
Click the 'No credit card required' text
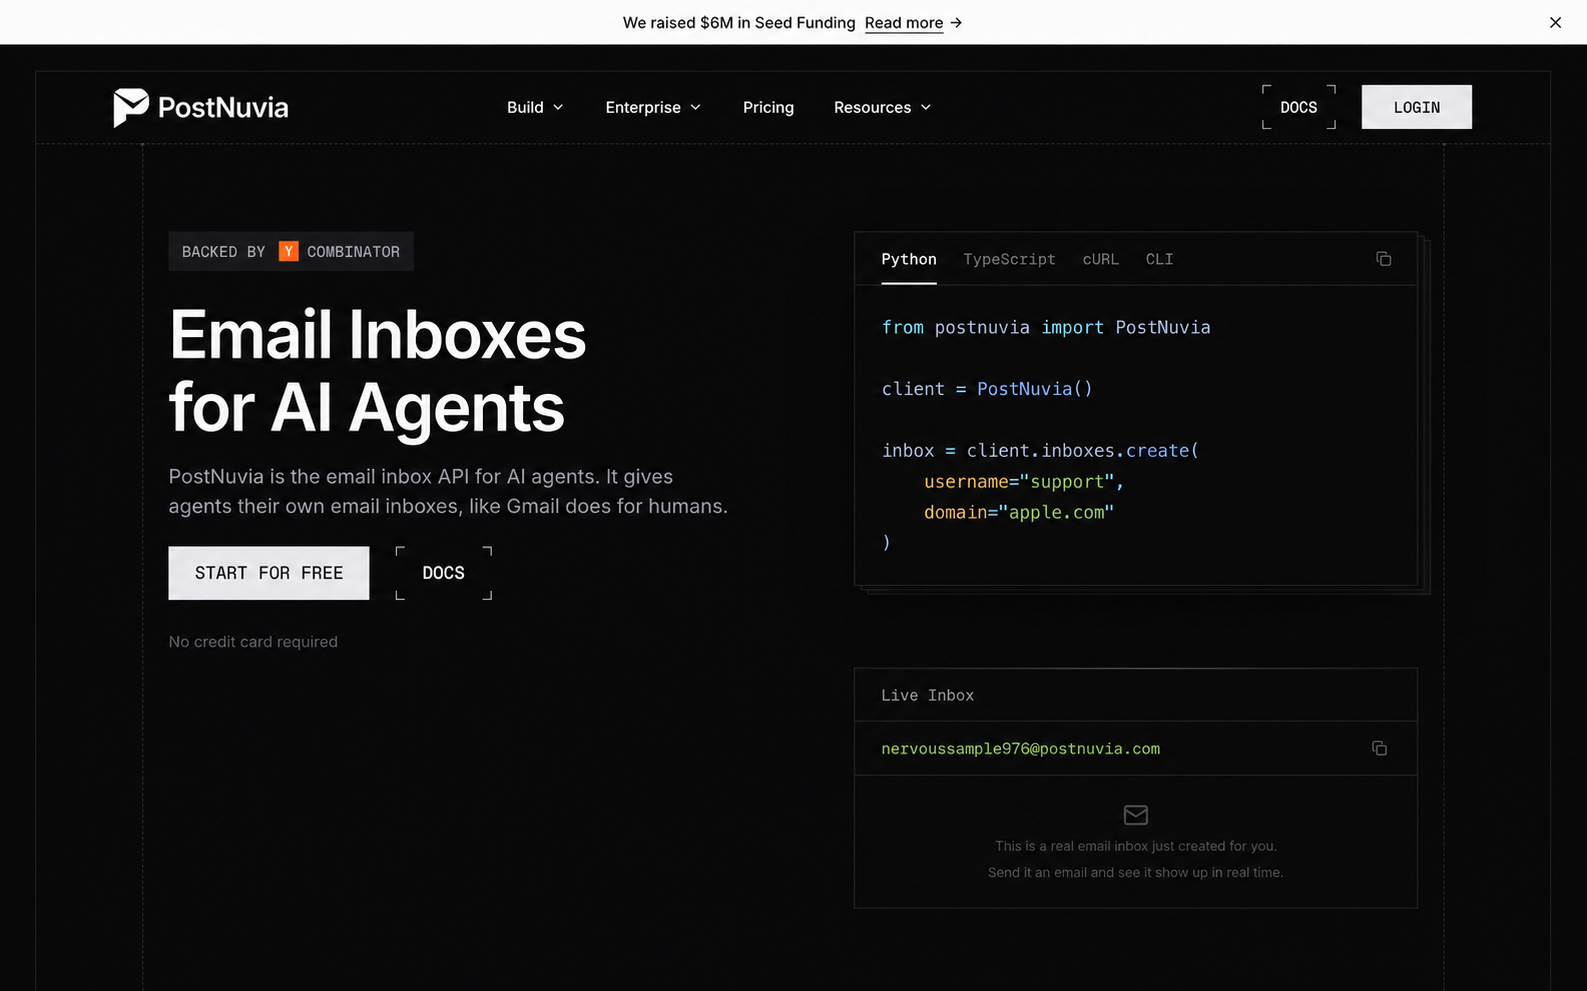(x=253, y=642)
